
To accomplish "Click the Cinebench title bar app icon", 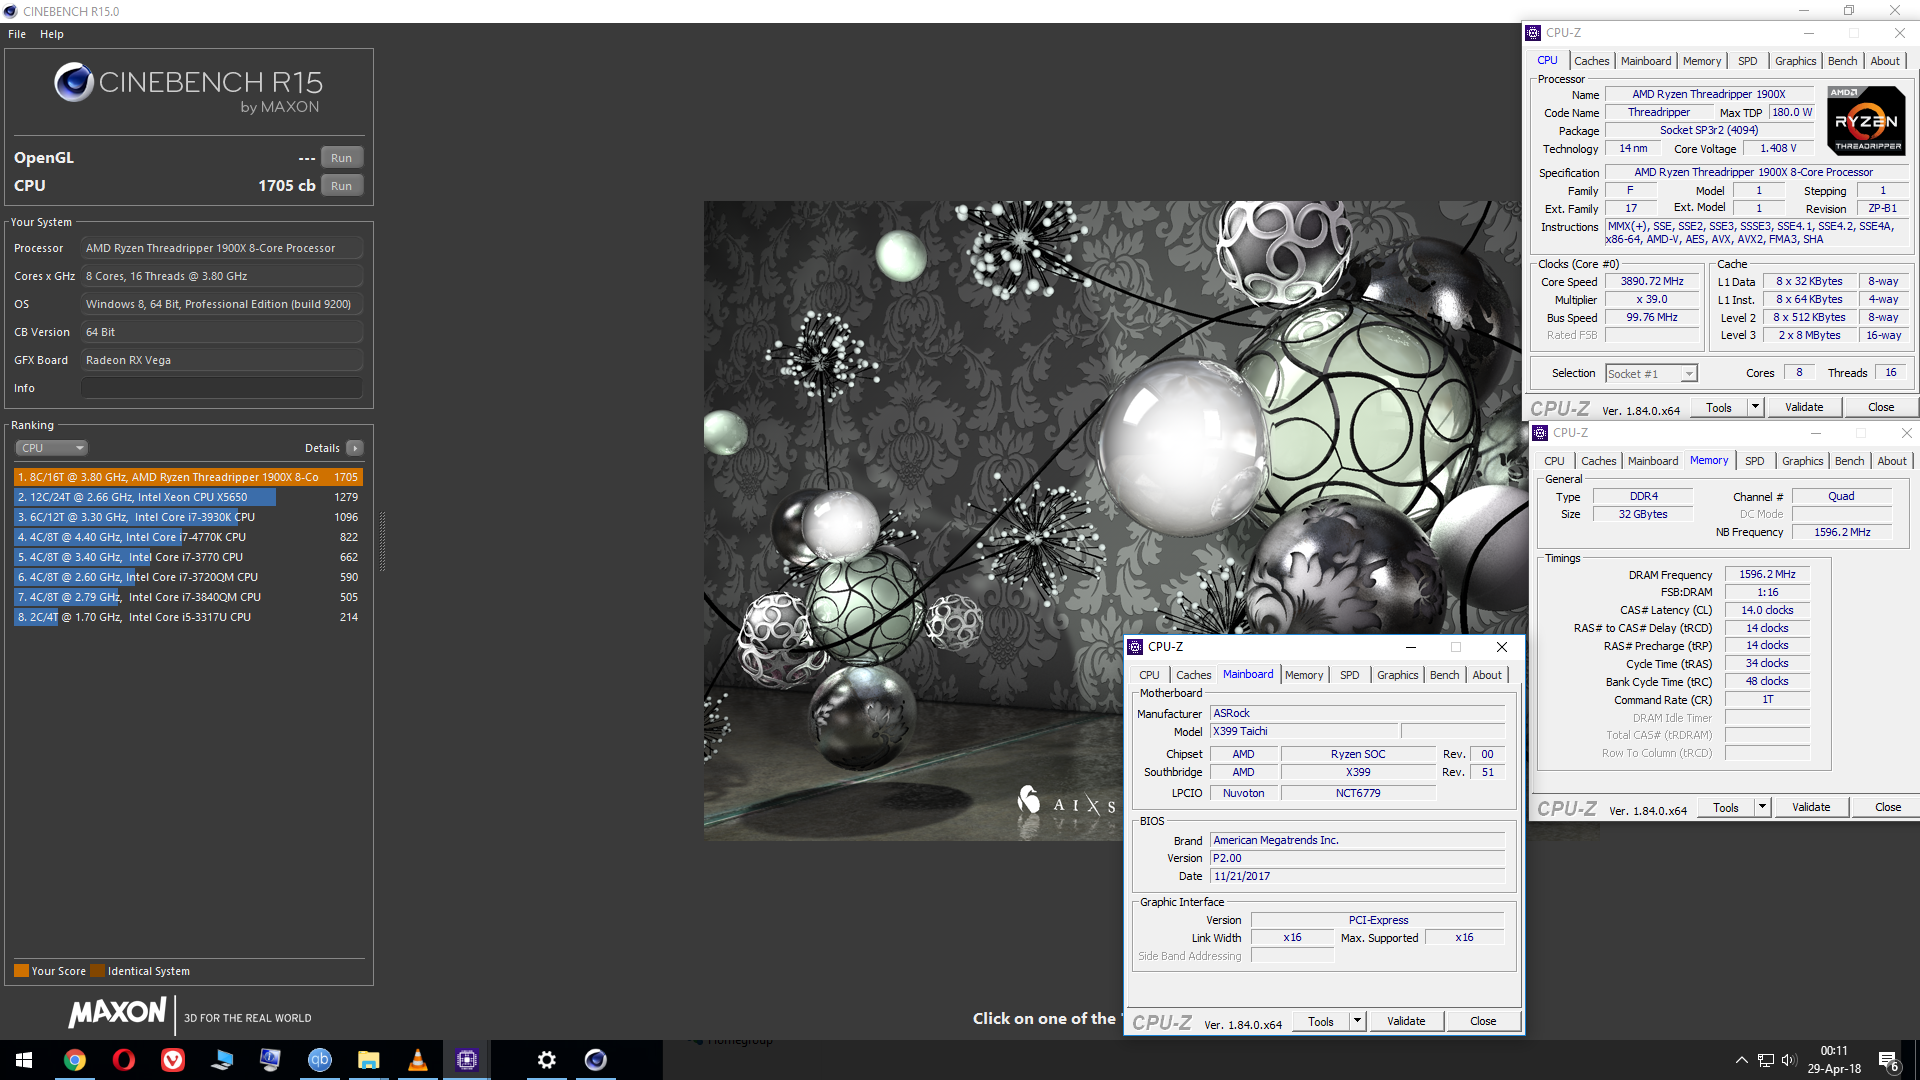I will [10, 11].
